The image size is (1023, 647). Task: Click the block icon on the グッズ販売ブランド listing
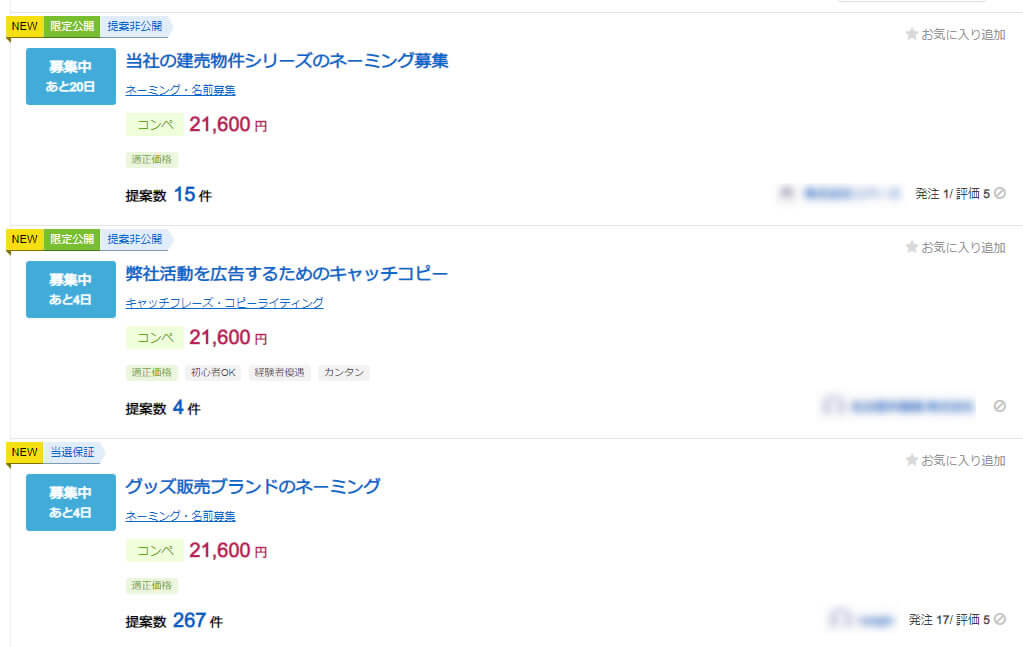click(999, 620)
